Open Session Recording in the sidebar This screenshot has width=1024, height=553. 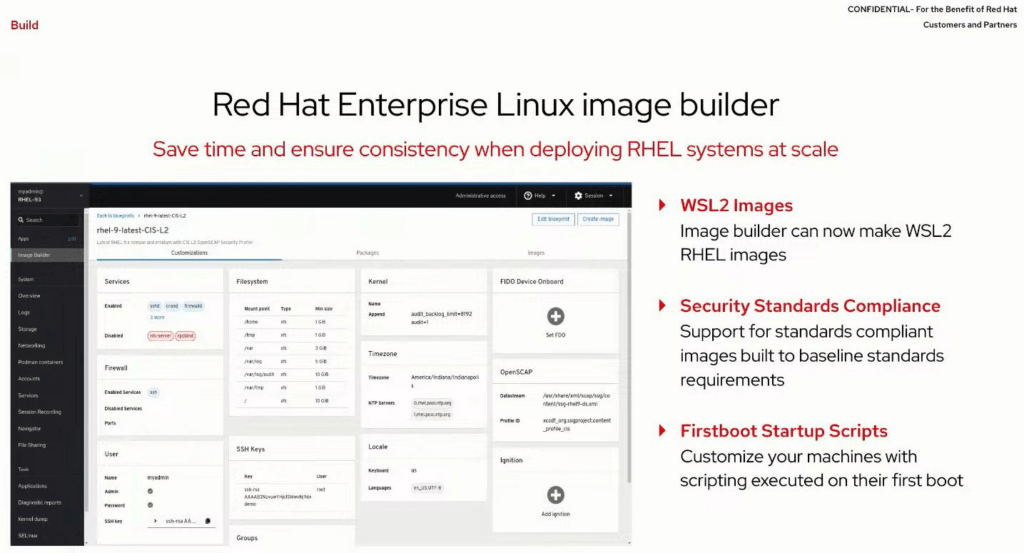pyautogui.click(x=40, y=412)
